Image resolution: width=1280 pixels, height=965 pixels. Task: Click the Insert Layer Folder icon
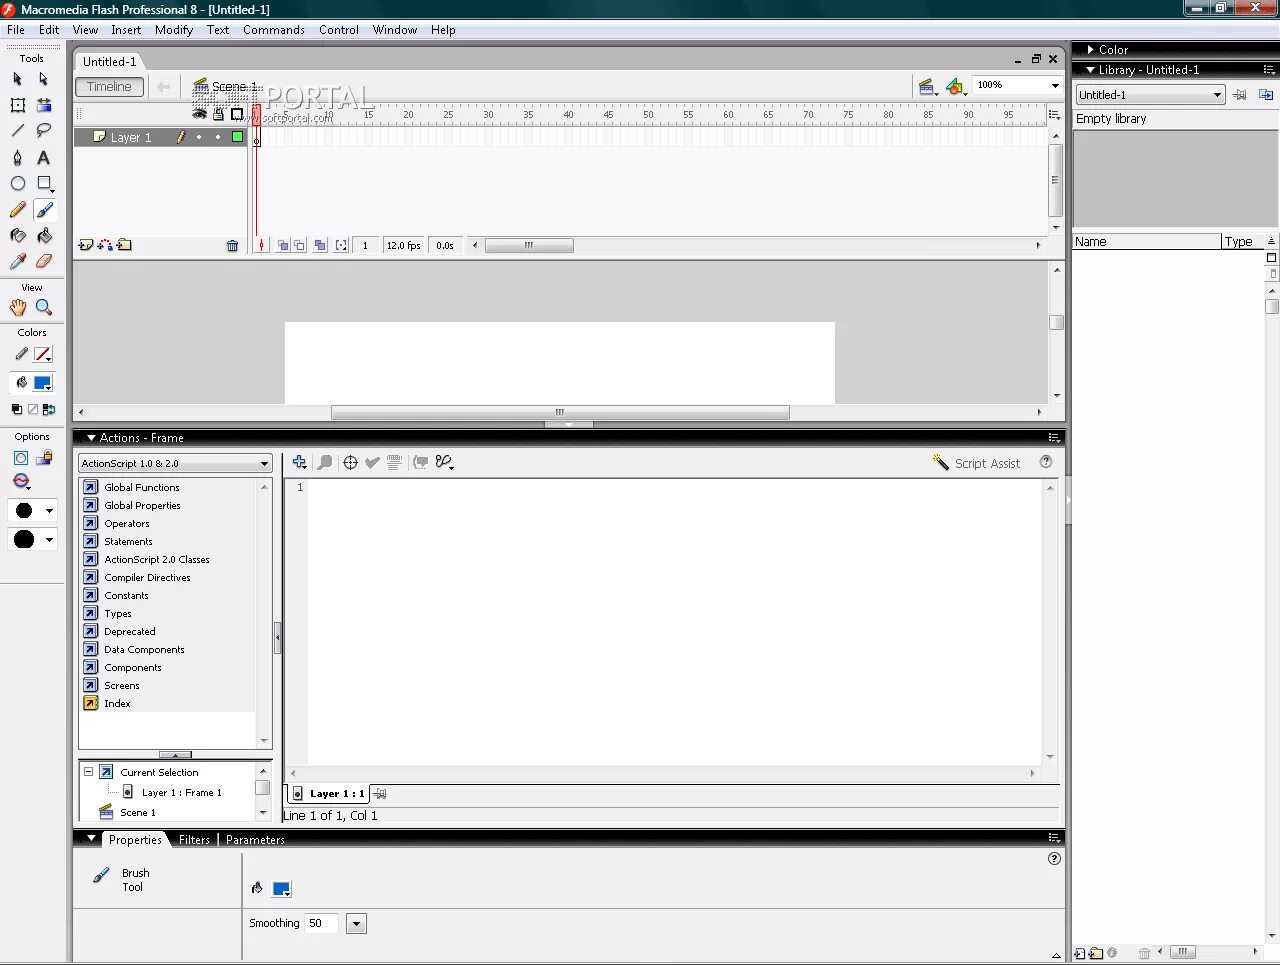(x=124, y=245)
